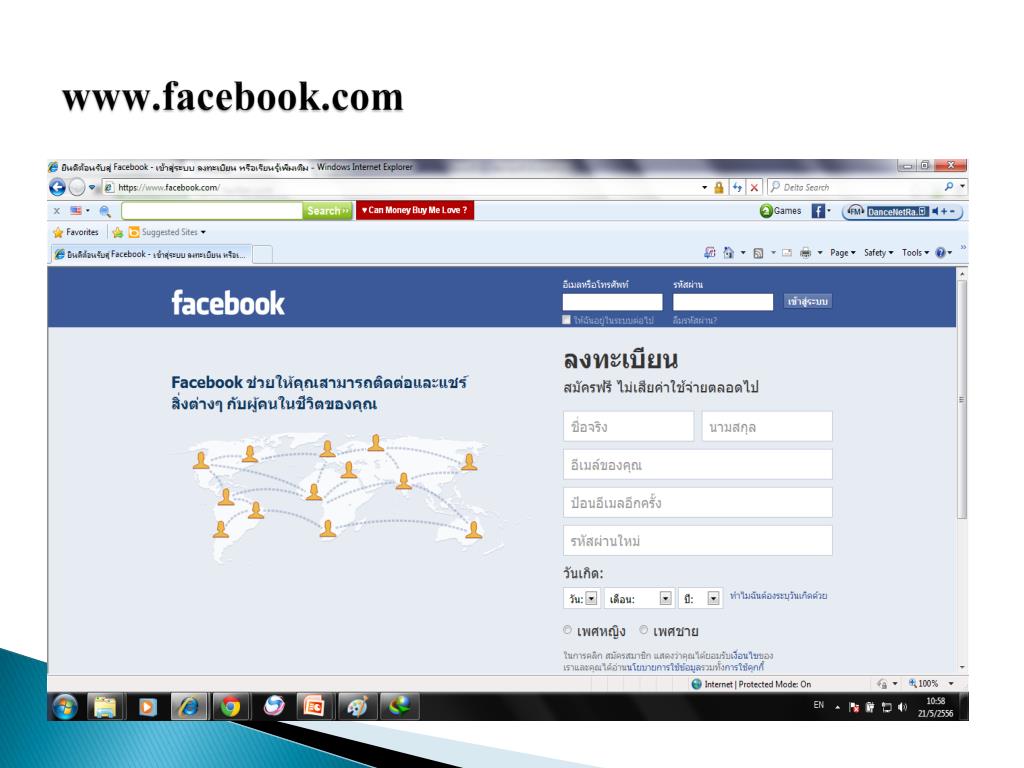The height and width of the screenshot is (768, 1024).
Task: Launch Windows Media Player from taskbar
Action: [148, 707]
